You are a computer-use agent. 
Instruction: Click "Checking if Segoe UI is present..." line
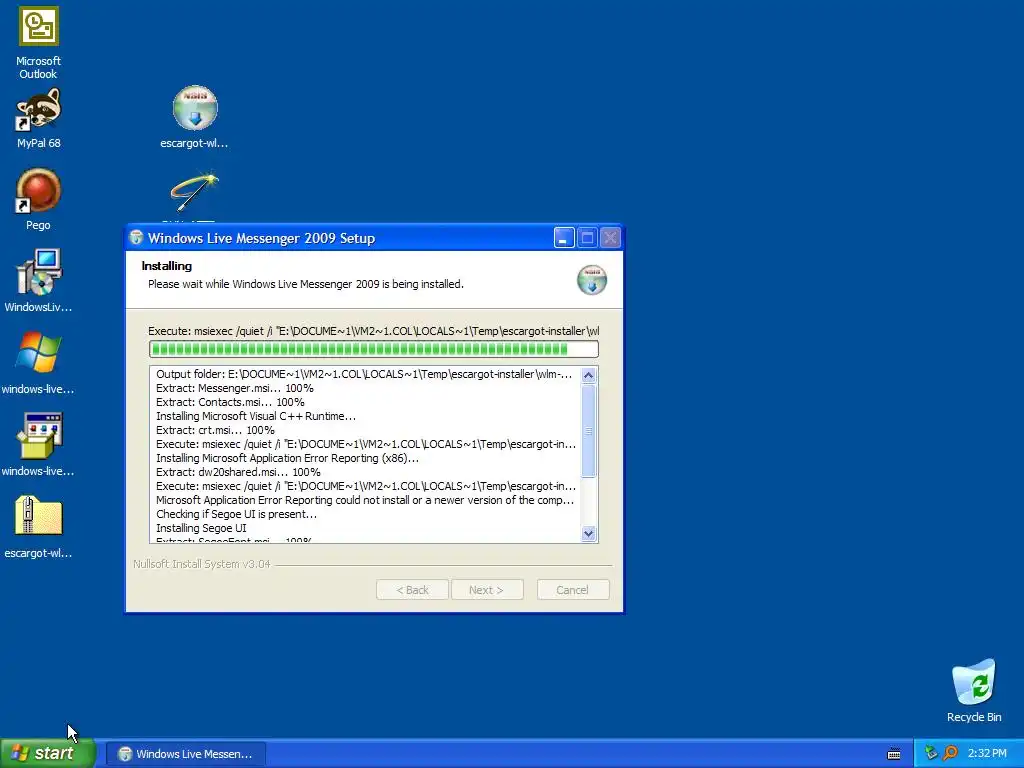pos(236,514)
